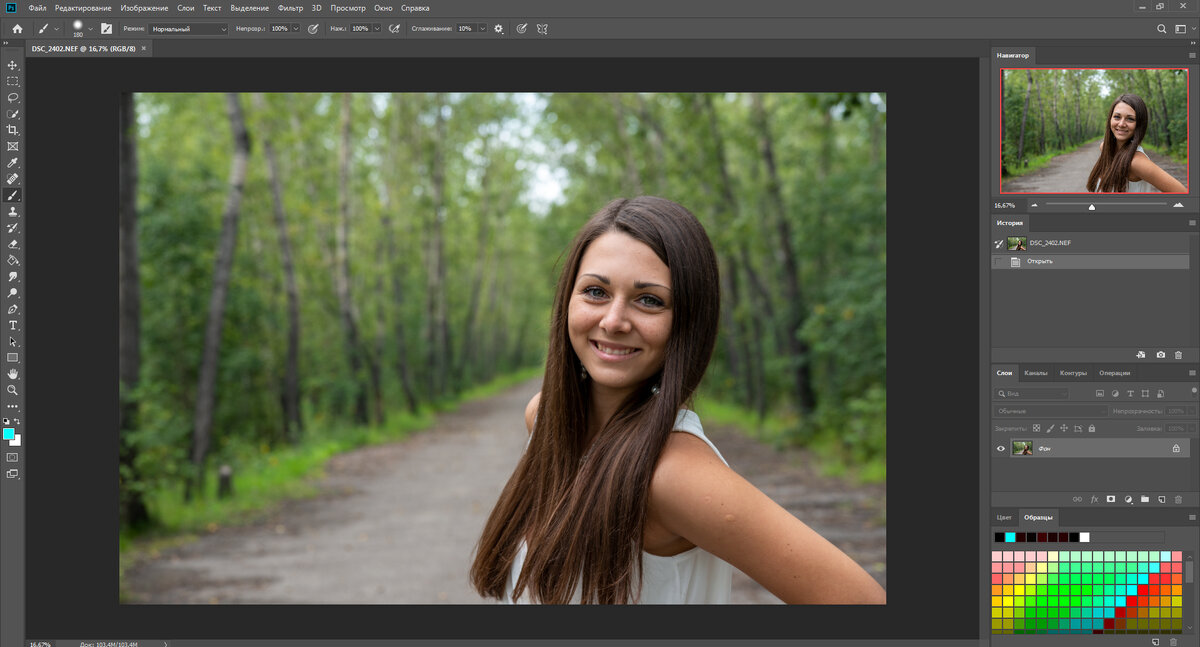Select the Eyedropper tool

[x=13, y=163]
